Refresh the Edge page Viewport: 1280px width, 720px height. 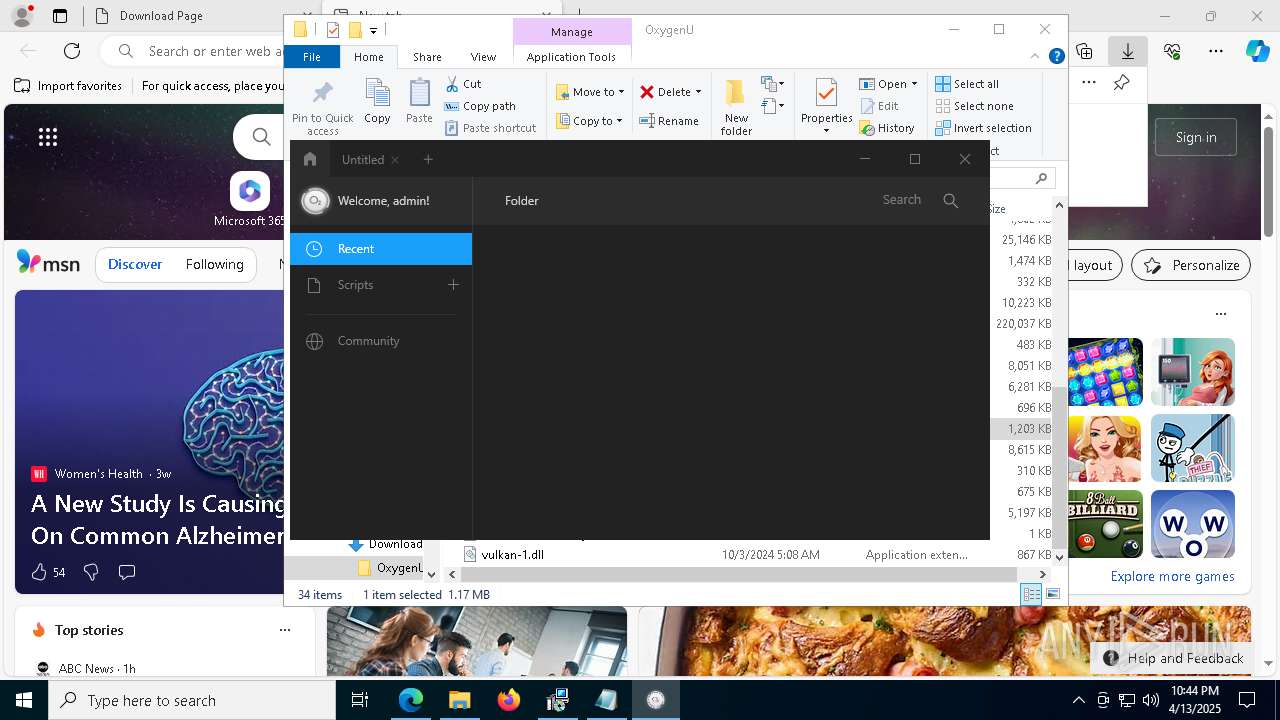(72, 51)
